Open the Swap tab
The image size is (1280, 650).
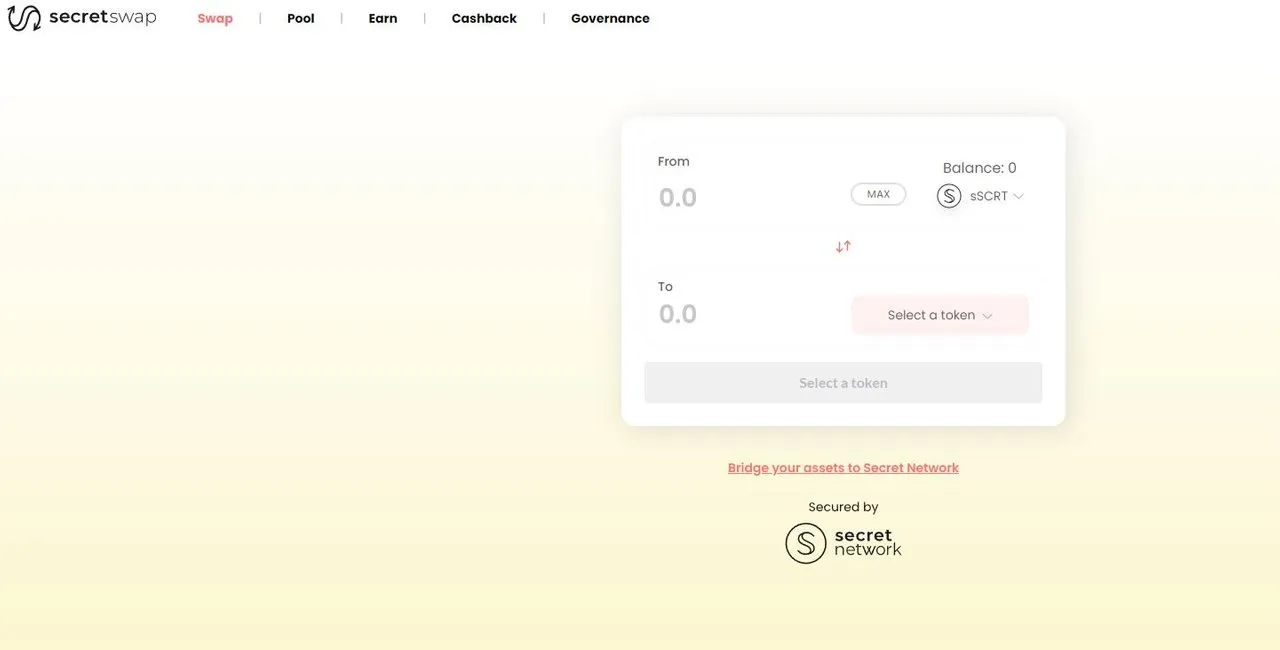click(215, 18)
